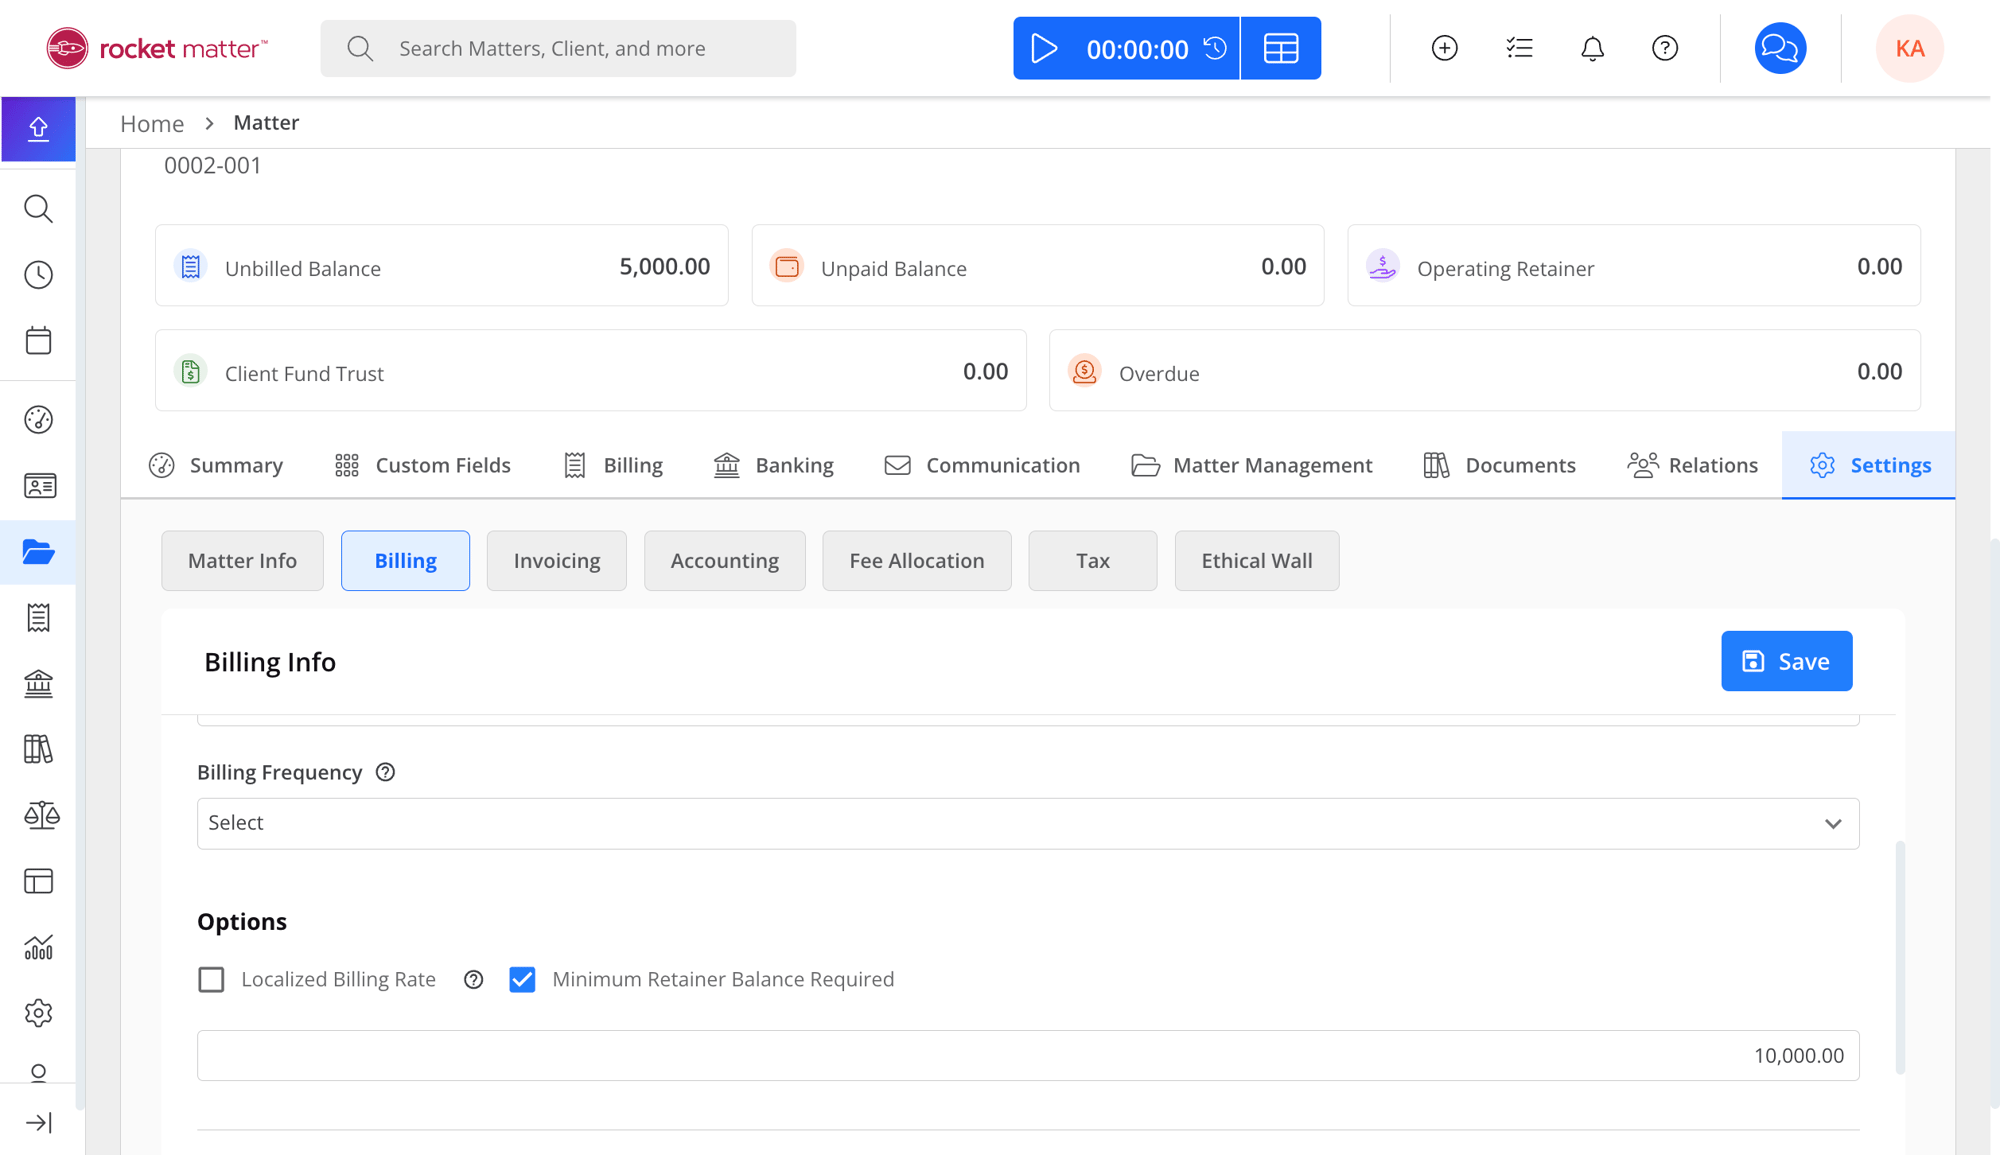Open the bank building sidebar icon

[39, 684]
